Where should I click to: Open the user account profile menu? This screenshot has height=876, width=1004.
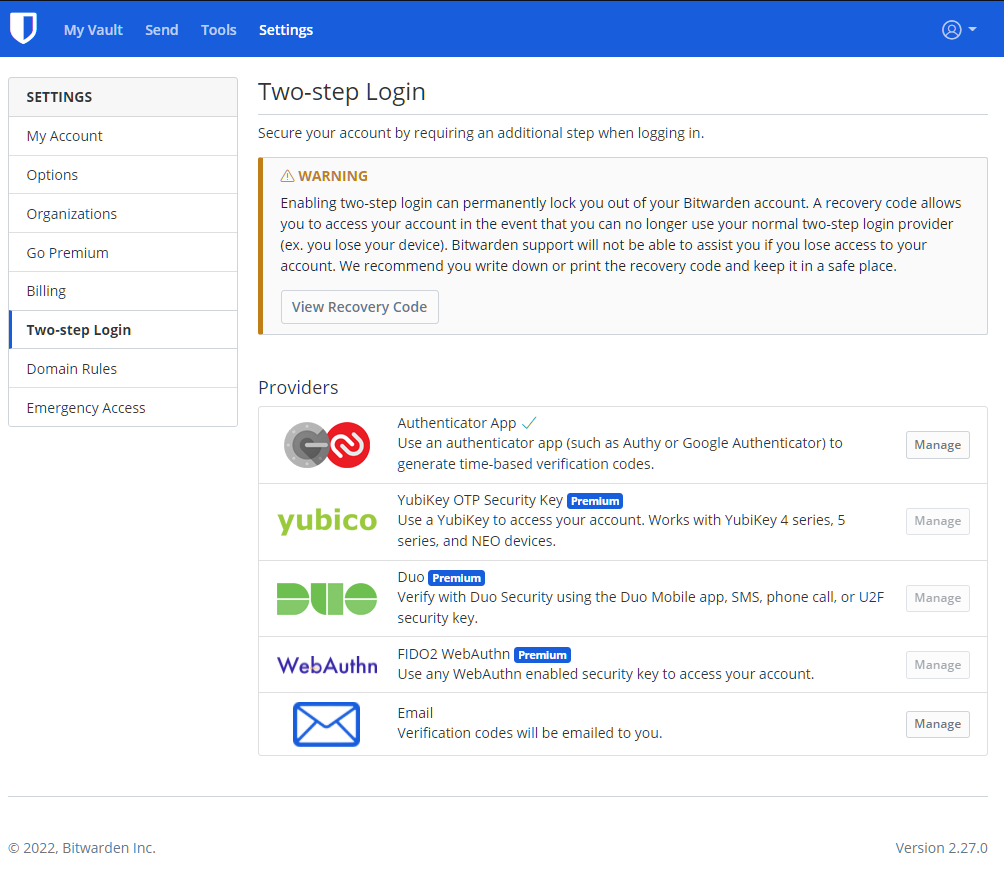(x=958, y=30)
